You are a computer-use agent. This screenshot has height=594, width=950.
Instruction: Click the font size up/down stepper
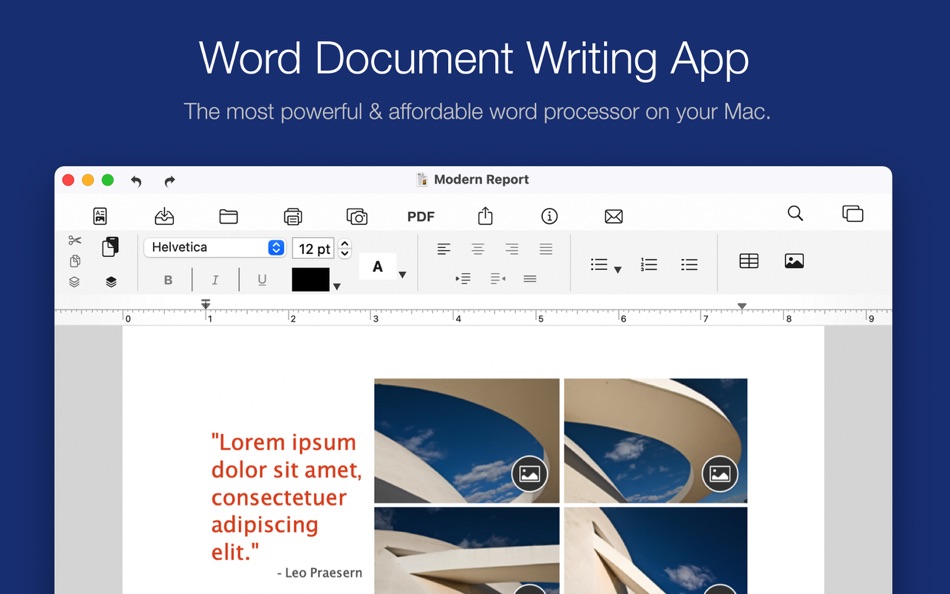tap(344, 248)
